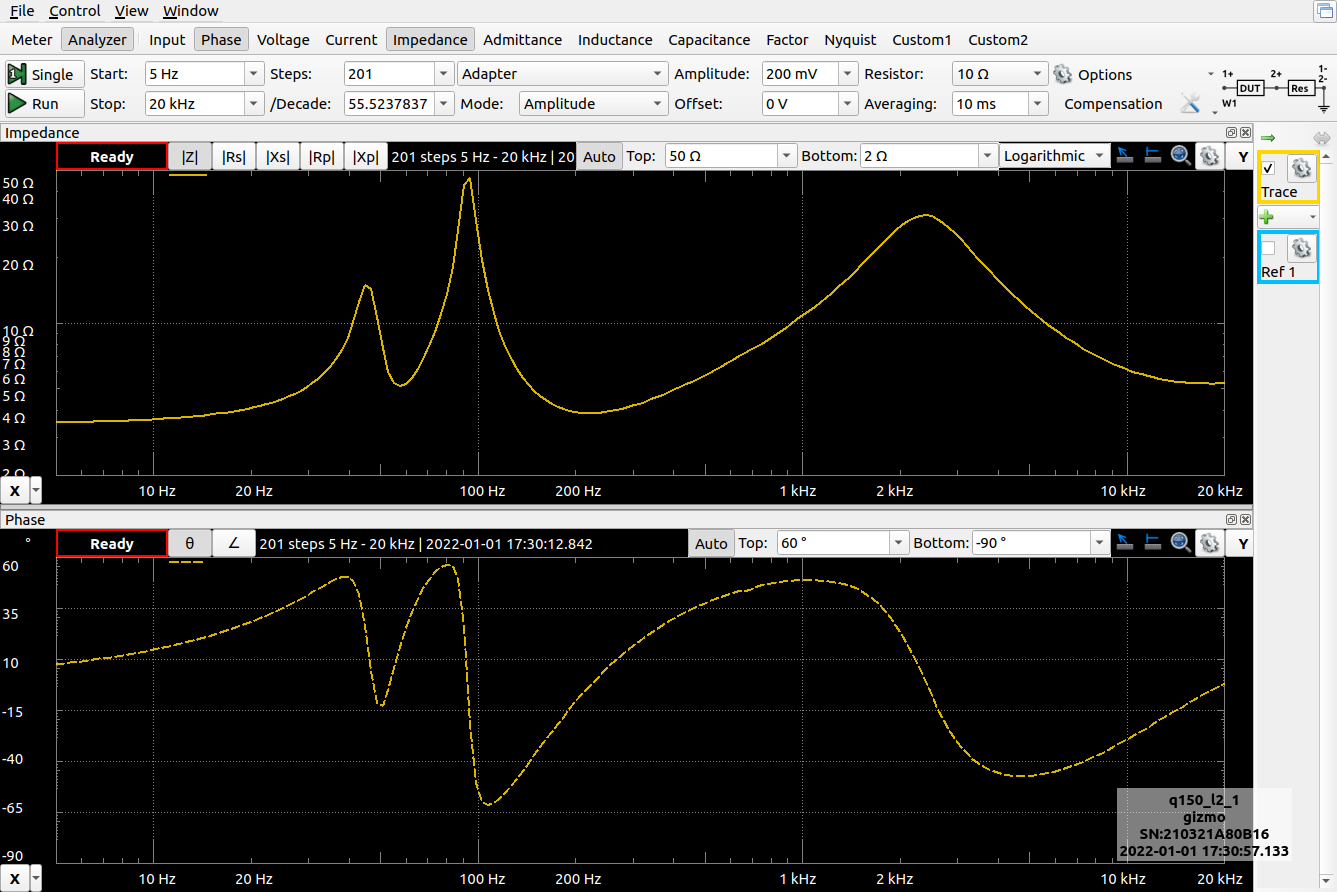Open the Resistor 10 Ω dropdown

click(x=1000, y=74)
